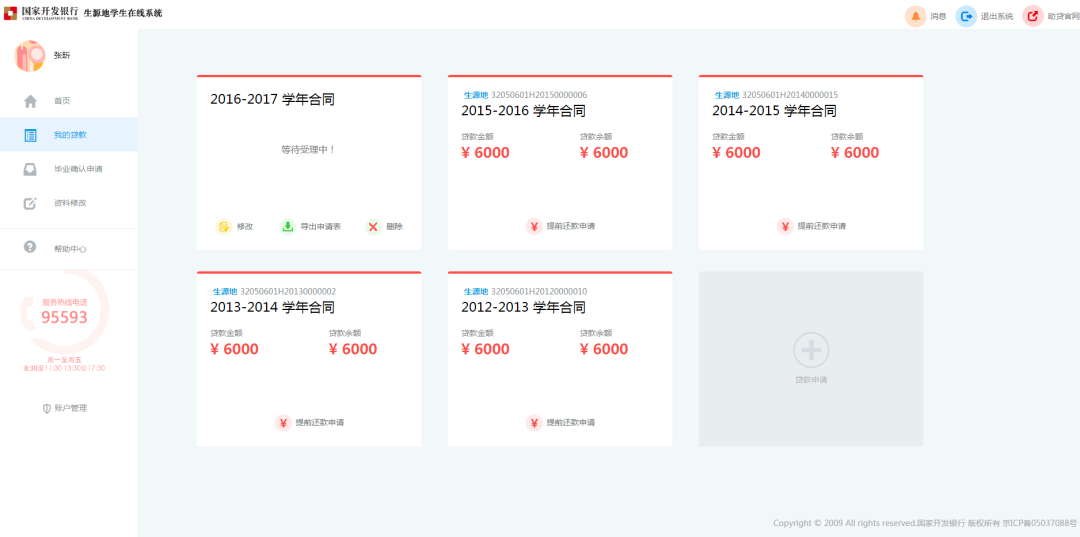
Task: Click the 2015-2016 学年合同 title
Action: [x=523, y=111]
